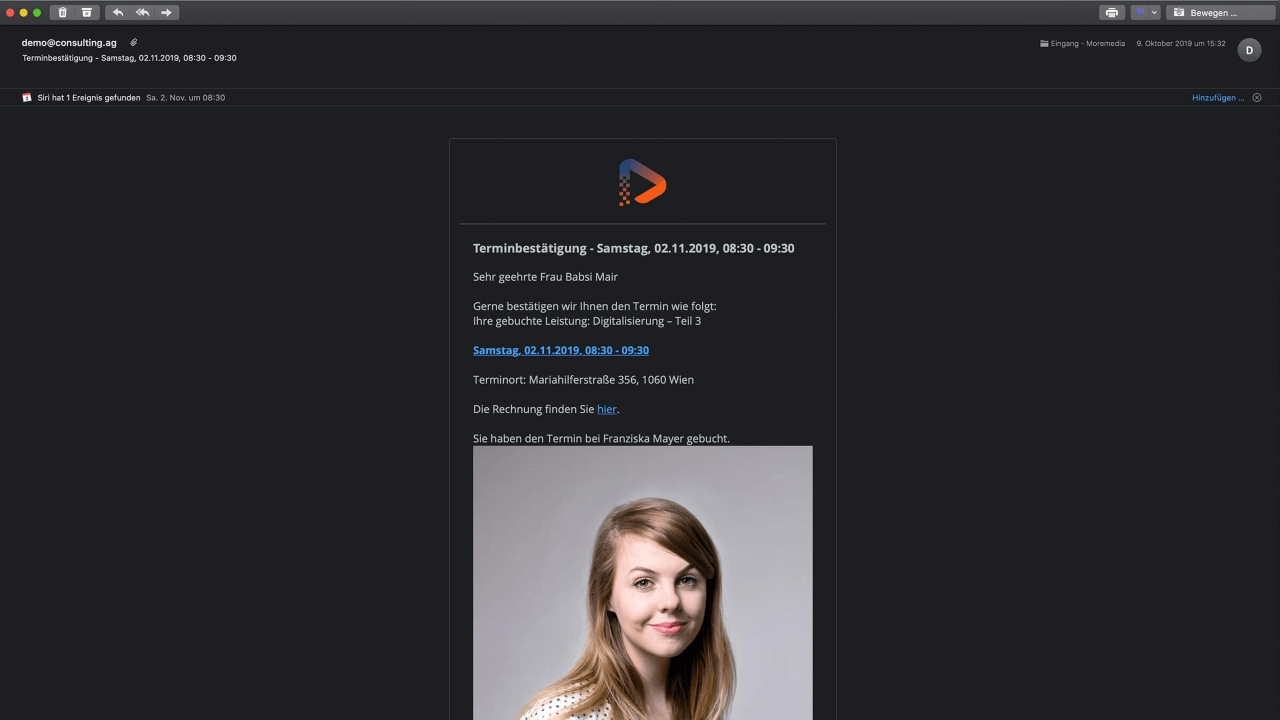Click the orange play-shaped company logo
Viewport: 1280px width, 720px height.
642,182
